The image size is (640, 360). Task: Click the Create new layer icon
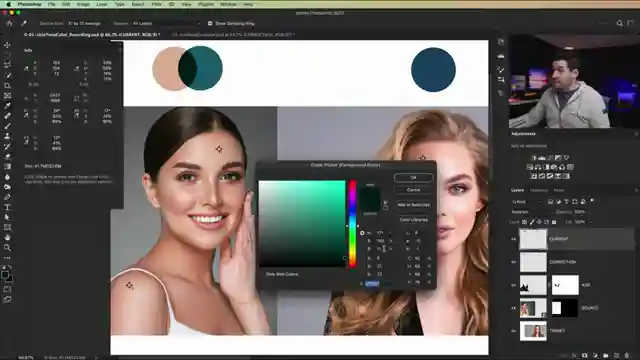pyautogui.click(x=616, y=356)
